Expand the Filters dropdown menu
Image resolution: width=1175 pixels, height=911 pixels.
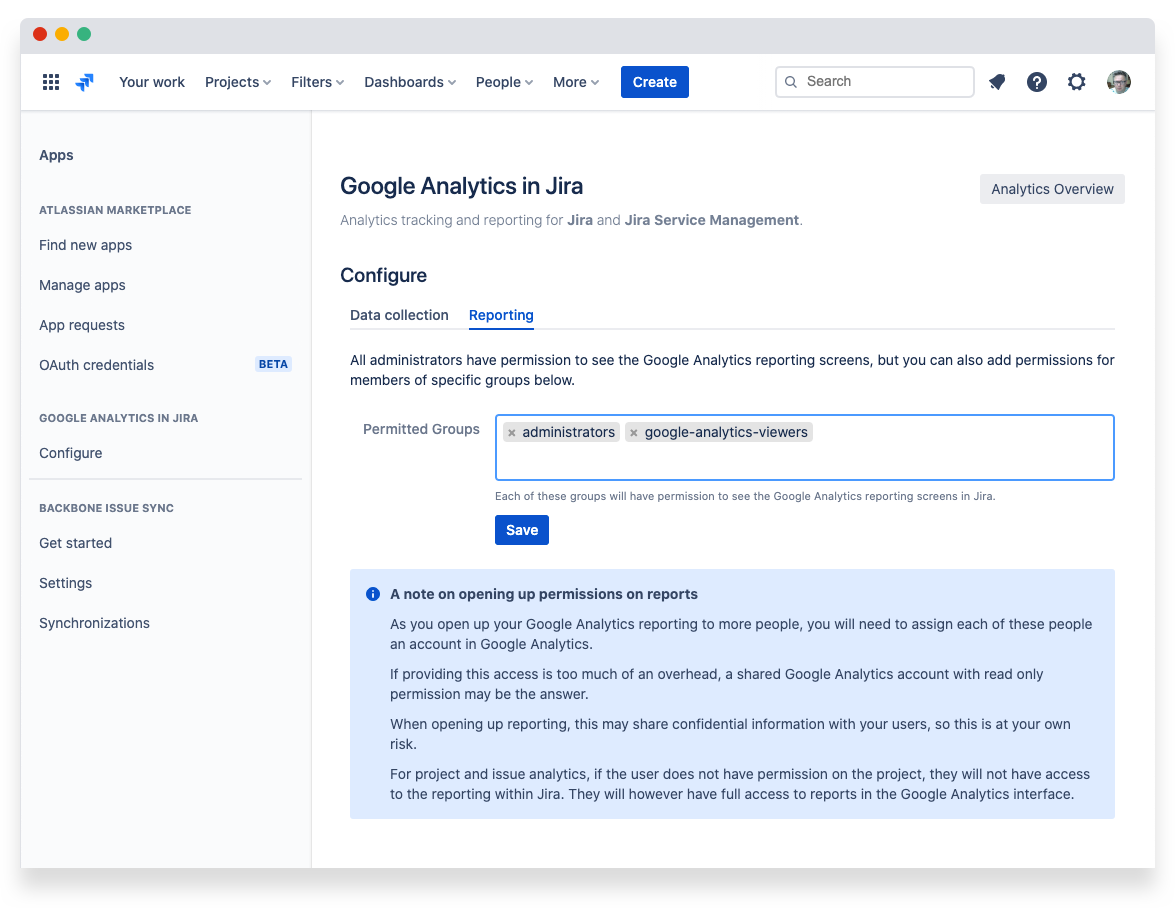pos(317,82)
